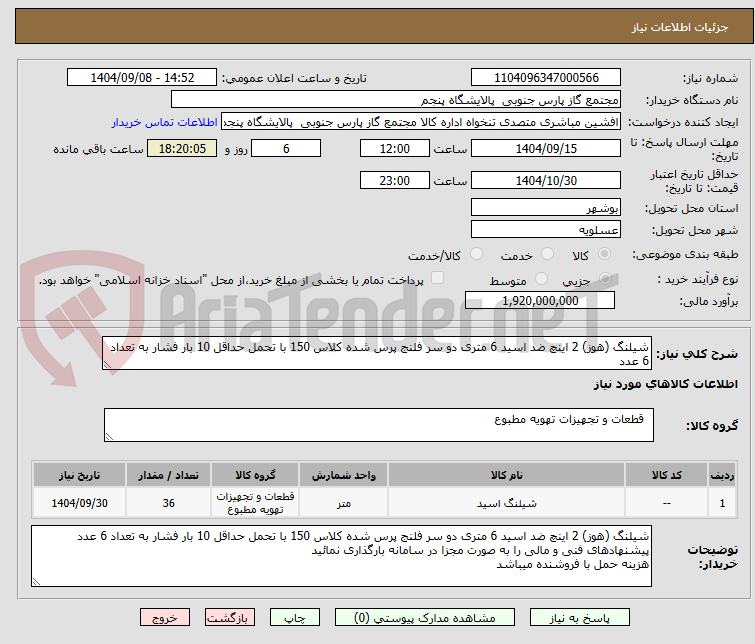Click the response deadline date 1404/09/15 field
Image resolution: width=755 pixels, height=644 pixels.
(x=546, y=148)
